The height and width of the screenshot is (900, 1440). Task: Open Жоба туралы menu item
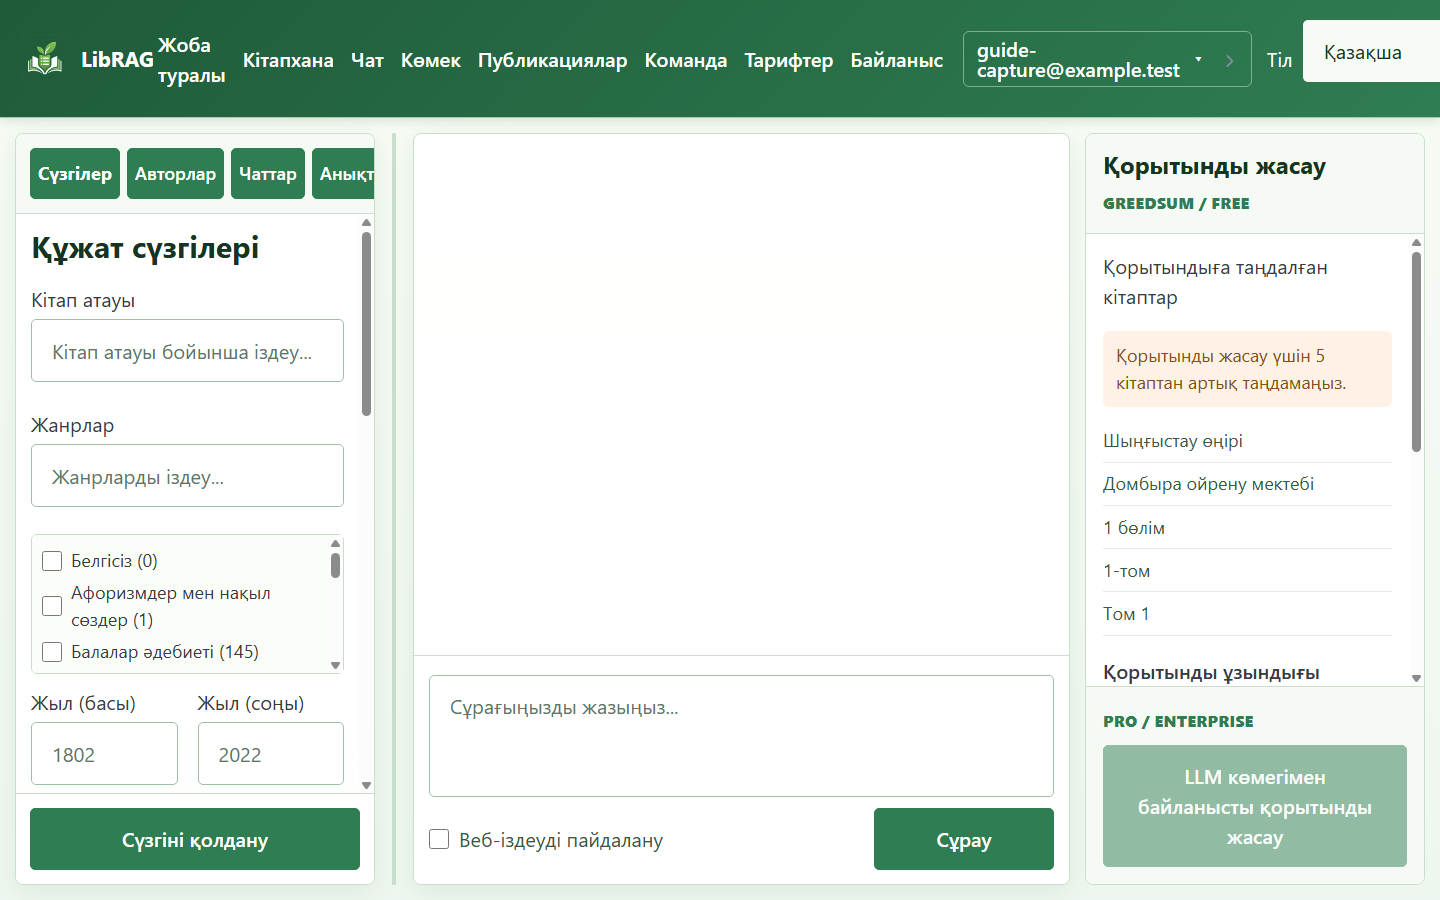(191, 60)
